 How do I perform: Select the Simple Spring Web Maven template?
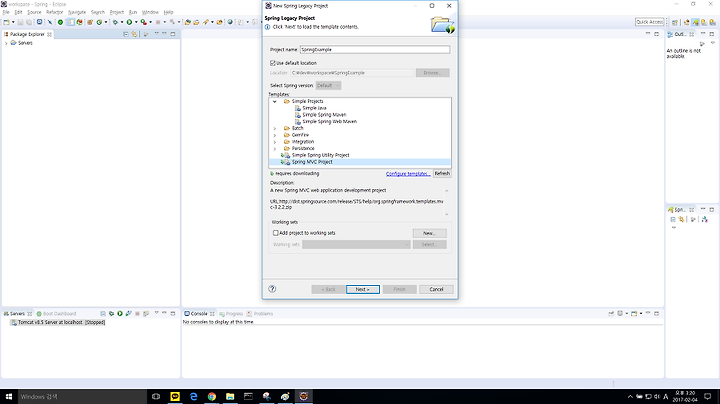(329, 122)
